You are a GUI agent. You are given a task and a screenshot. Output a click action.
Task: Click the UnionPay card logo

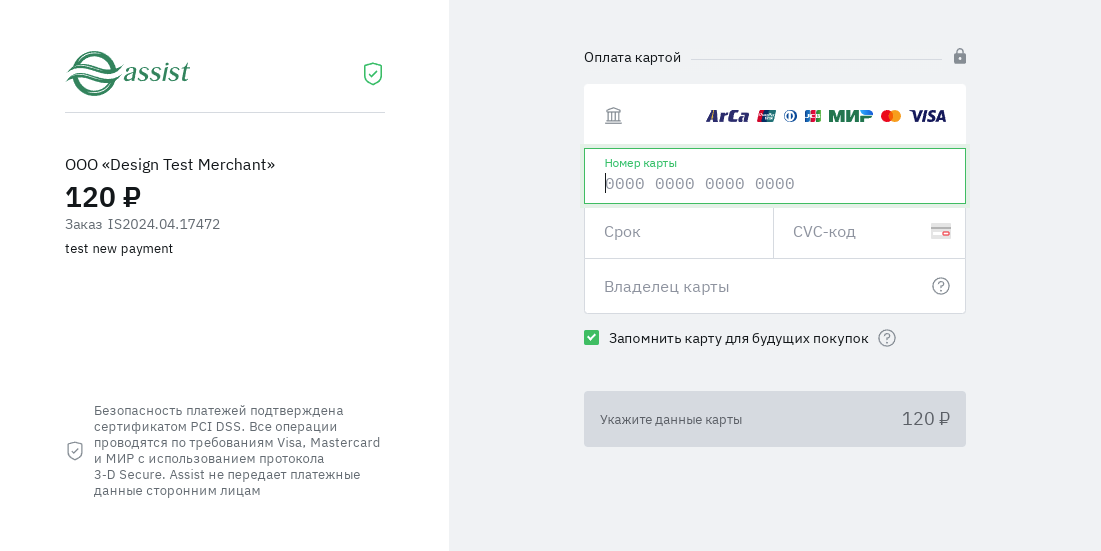pyautogui.click(x=767, y=116)
